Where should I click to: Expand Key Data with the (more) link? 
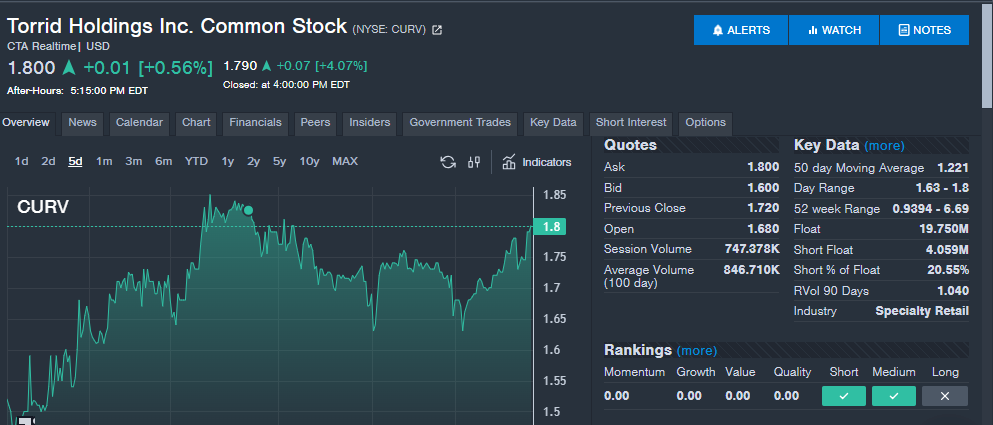coord(884,145)
